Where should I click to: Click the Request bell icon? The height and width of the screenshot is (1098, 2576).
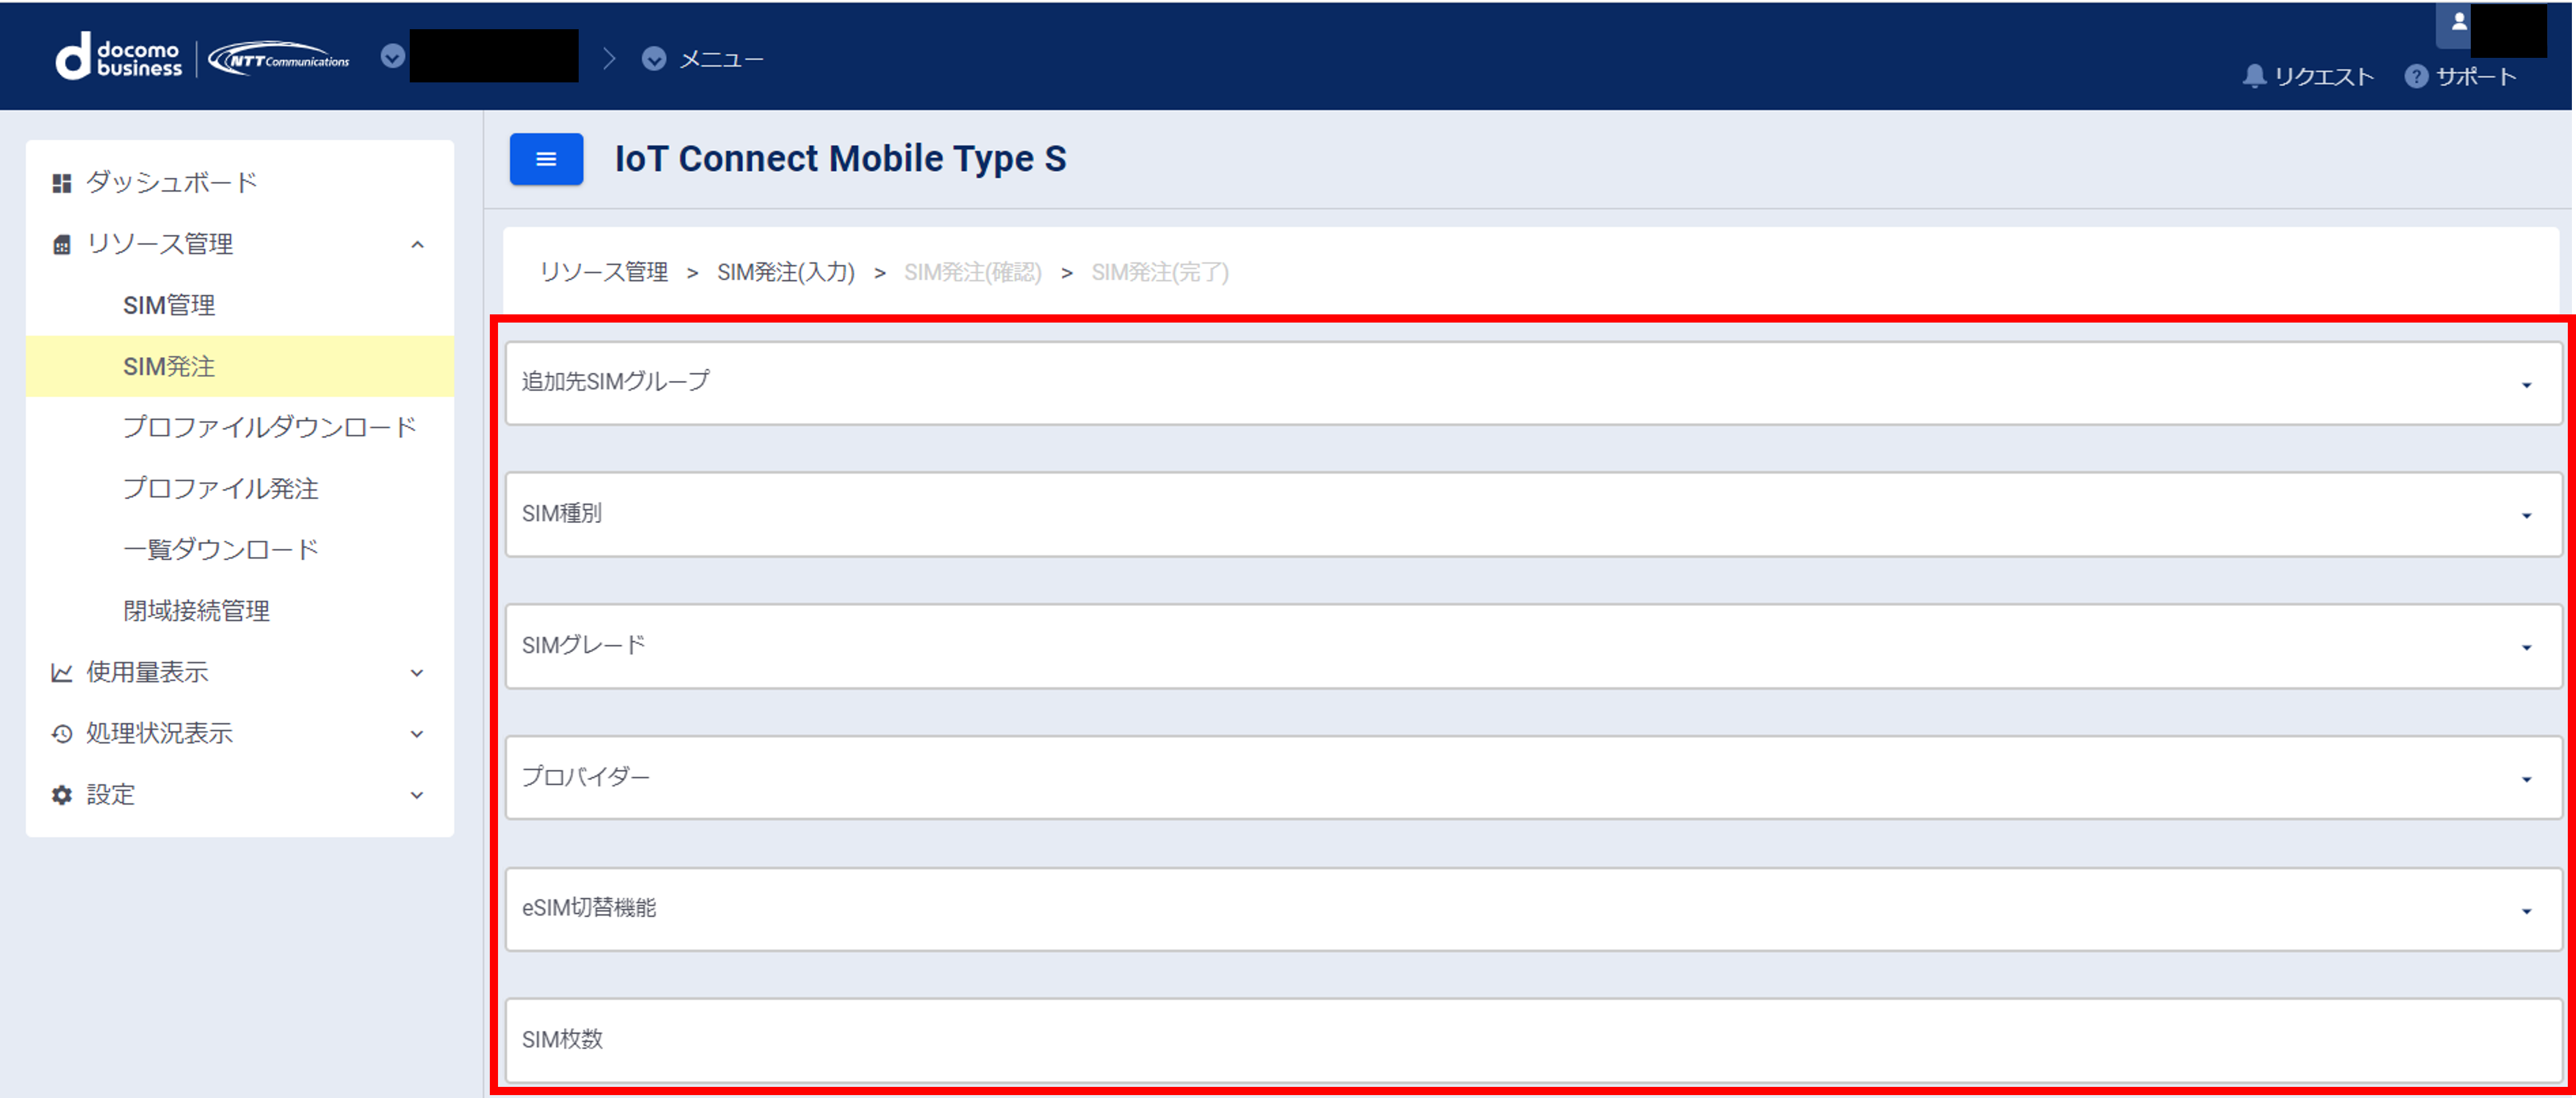pos(2253,77)
